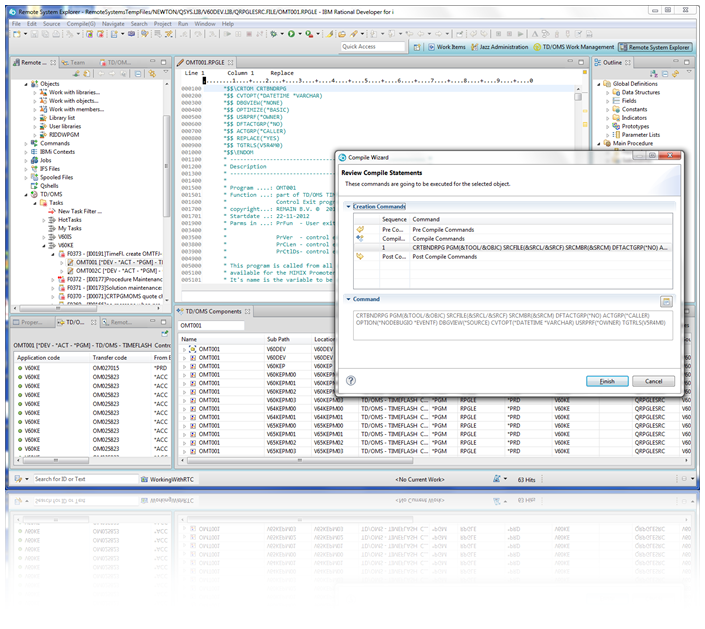Select transfer code OM027015 row
This screenshot has width=705, height=629.
click(x=94, y=368)
